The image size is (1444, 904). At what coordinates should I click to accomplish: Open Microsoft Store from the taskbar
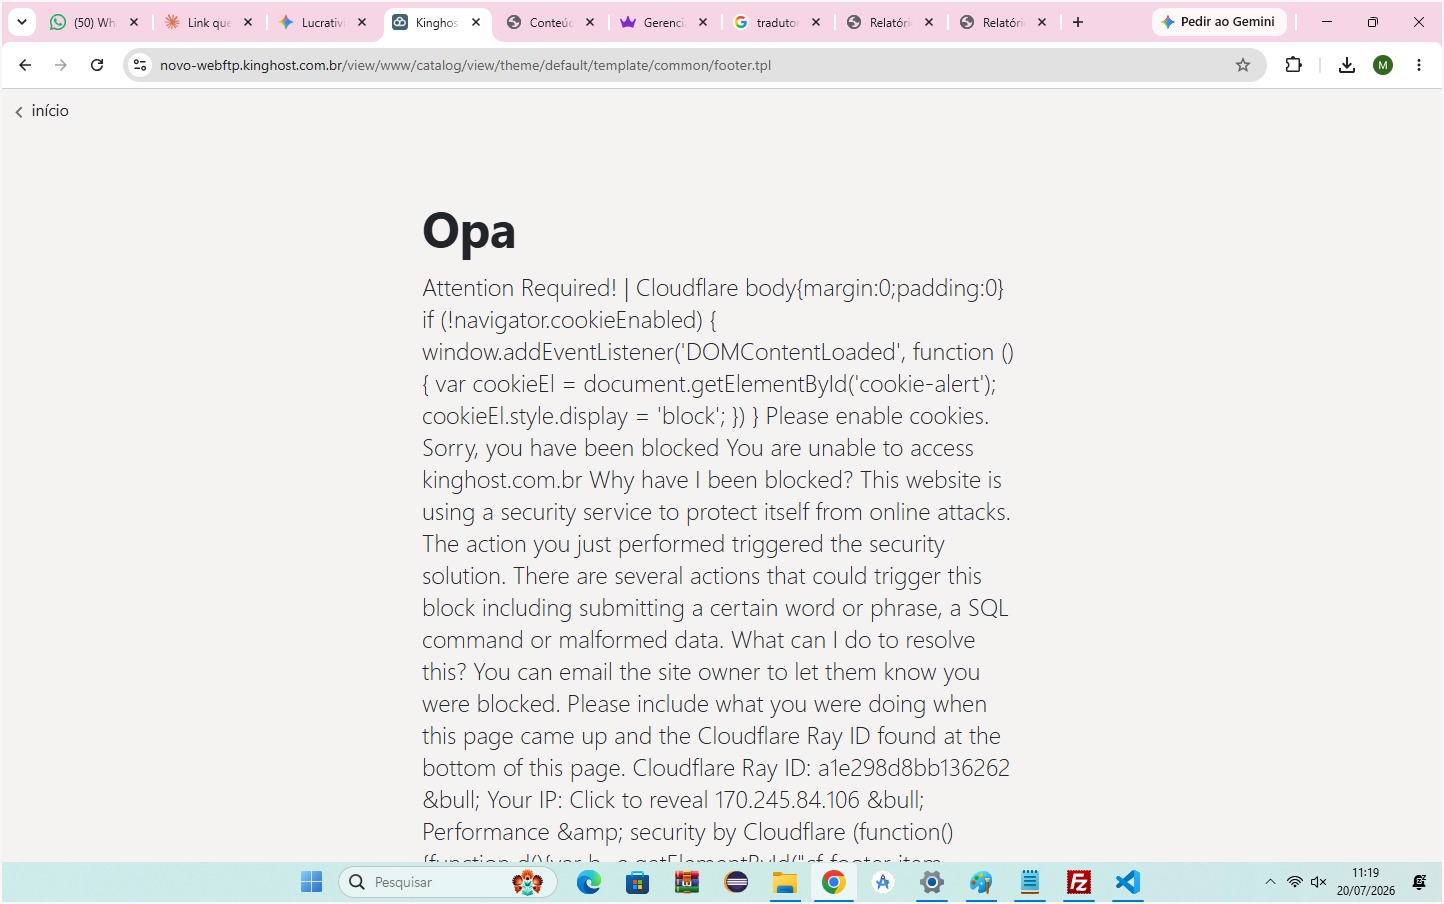pos(637,882)
